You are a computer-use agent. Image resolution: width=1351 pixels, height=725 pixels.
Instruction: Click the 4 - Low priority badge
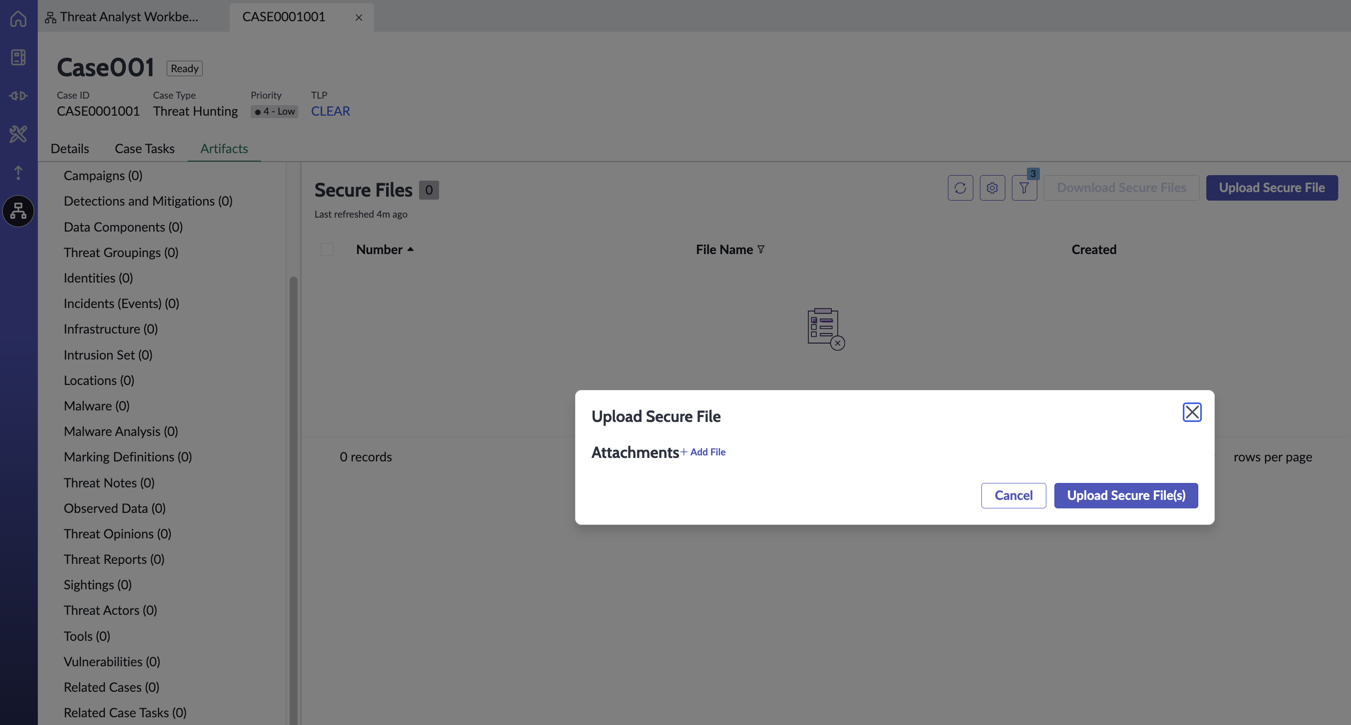click(274, 112)
